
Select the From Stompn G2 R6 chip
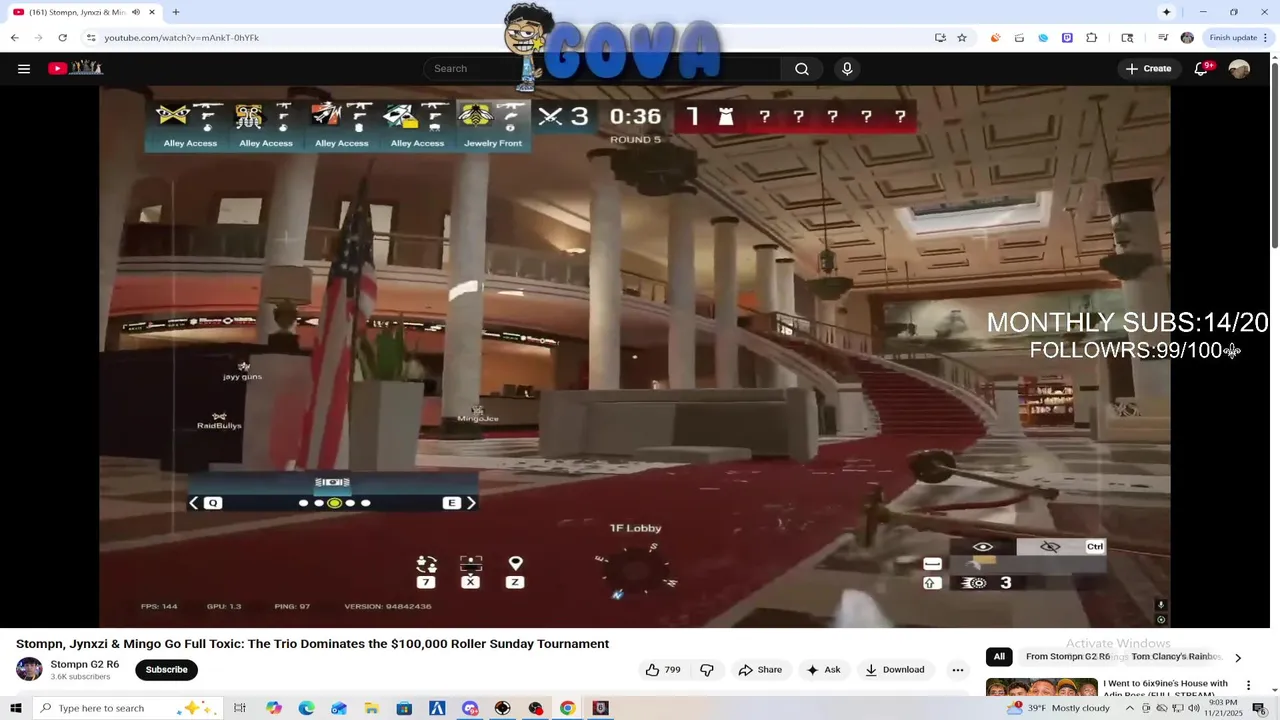tap(1068, 657)
